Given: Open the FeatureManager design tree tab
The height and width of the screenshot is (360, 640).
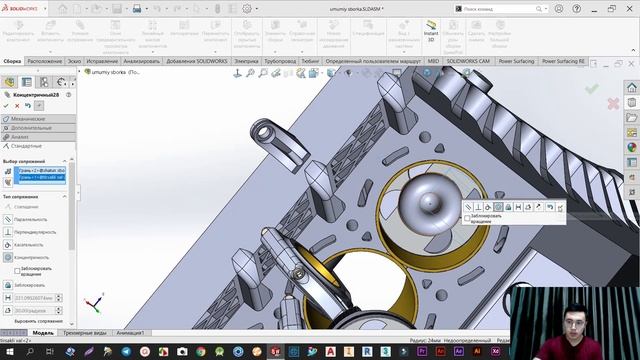Looking at the screenshot, I should pos(9,82).
